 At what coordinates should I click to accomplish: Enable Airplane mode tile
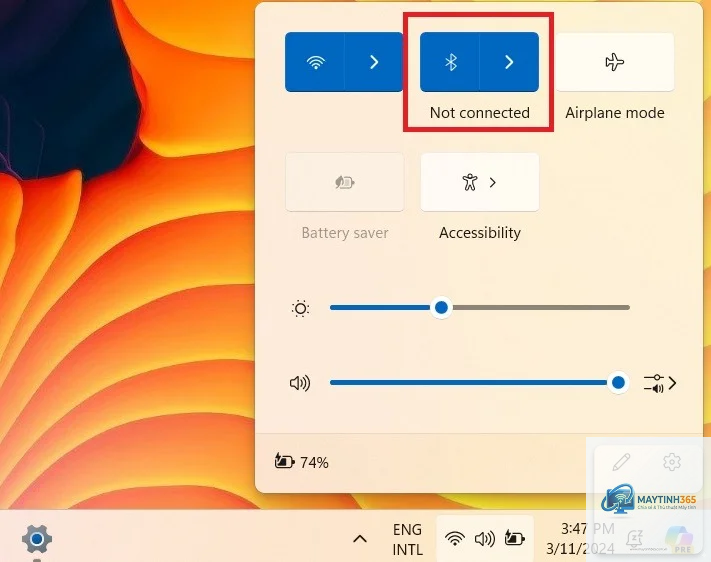(615, 62)
